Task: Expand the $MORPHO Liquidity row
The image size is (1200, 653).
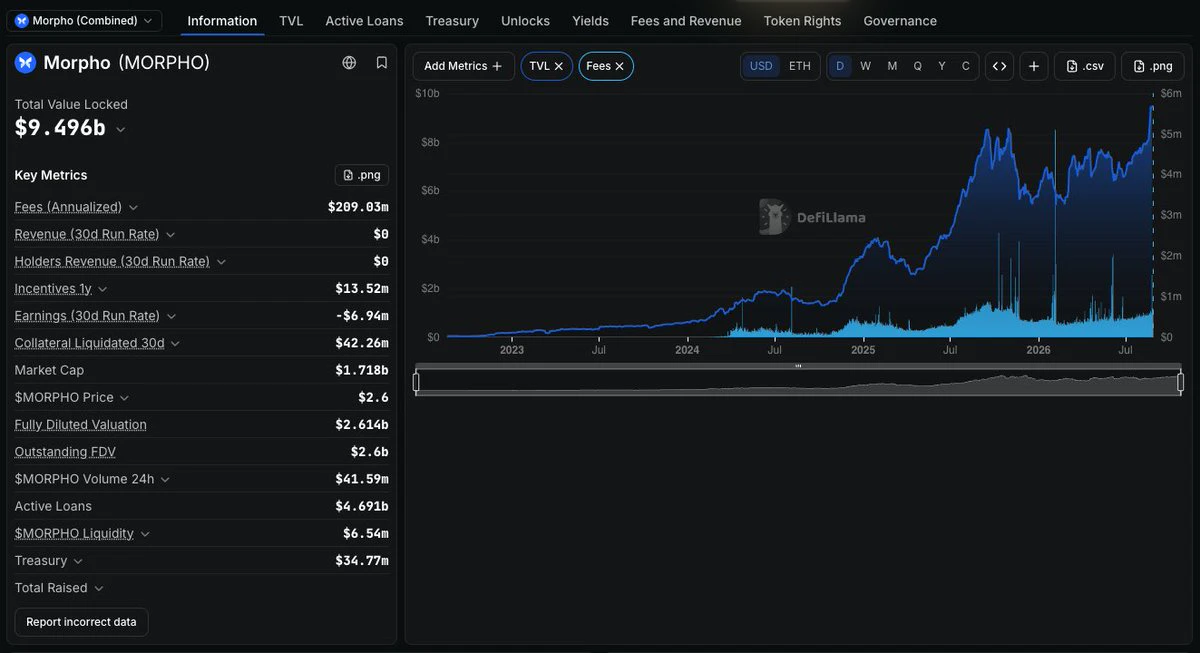Action: pos(145,534)
